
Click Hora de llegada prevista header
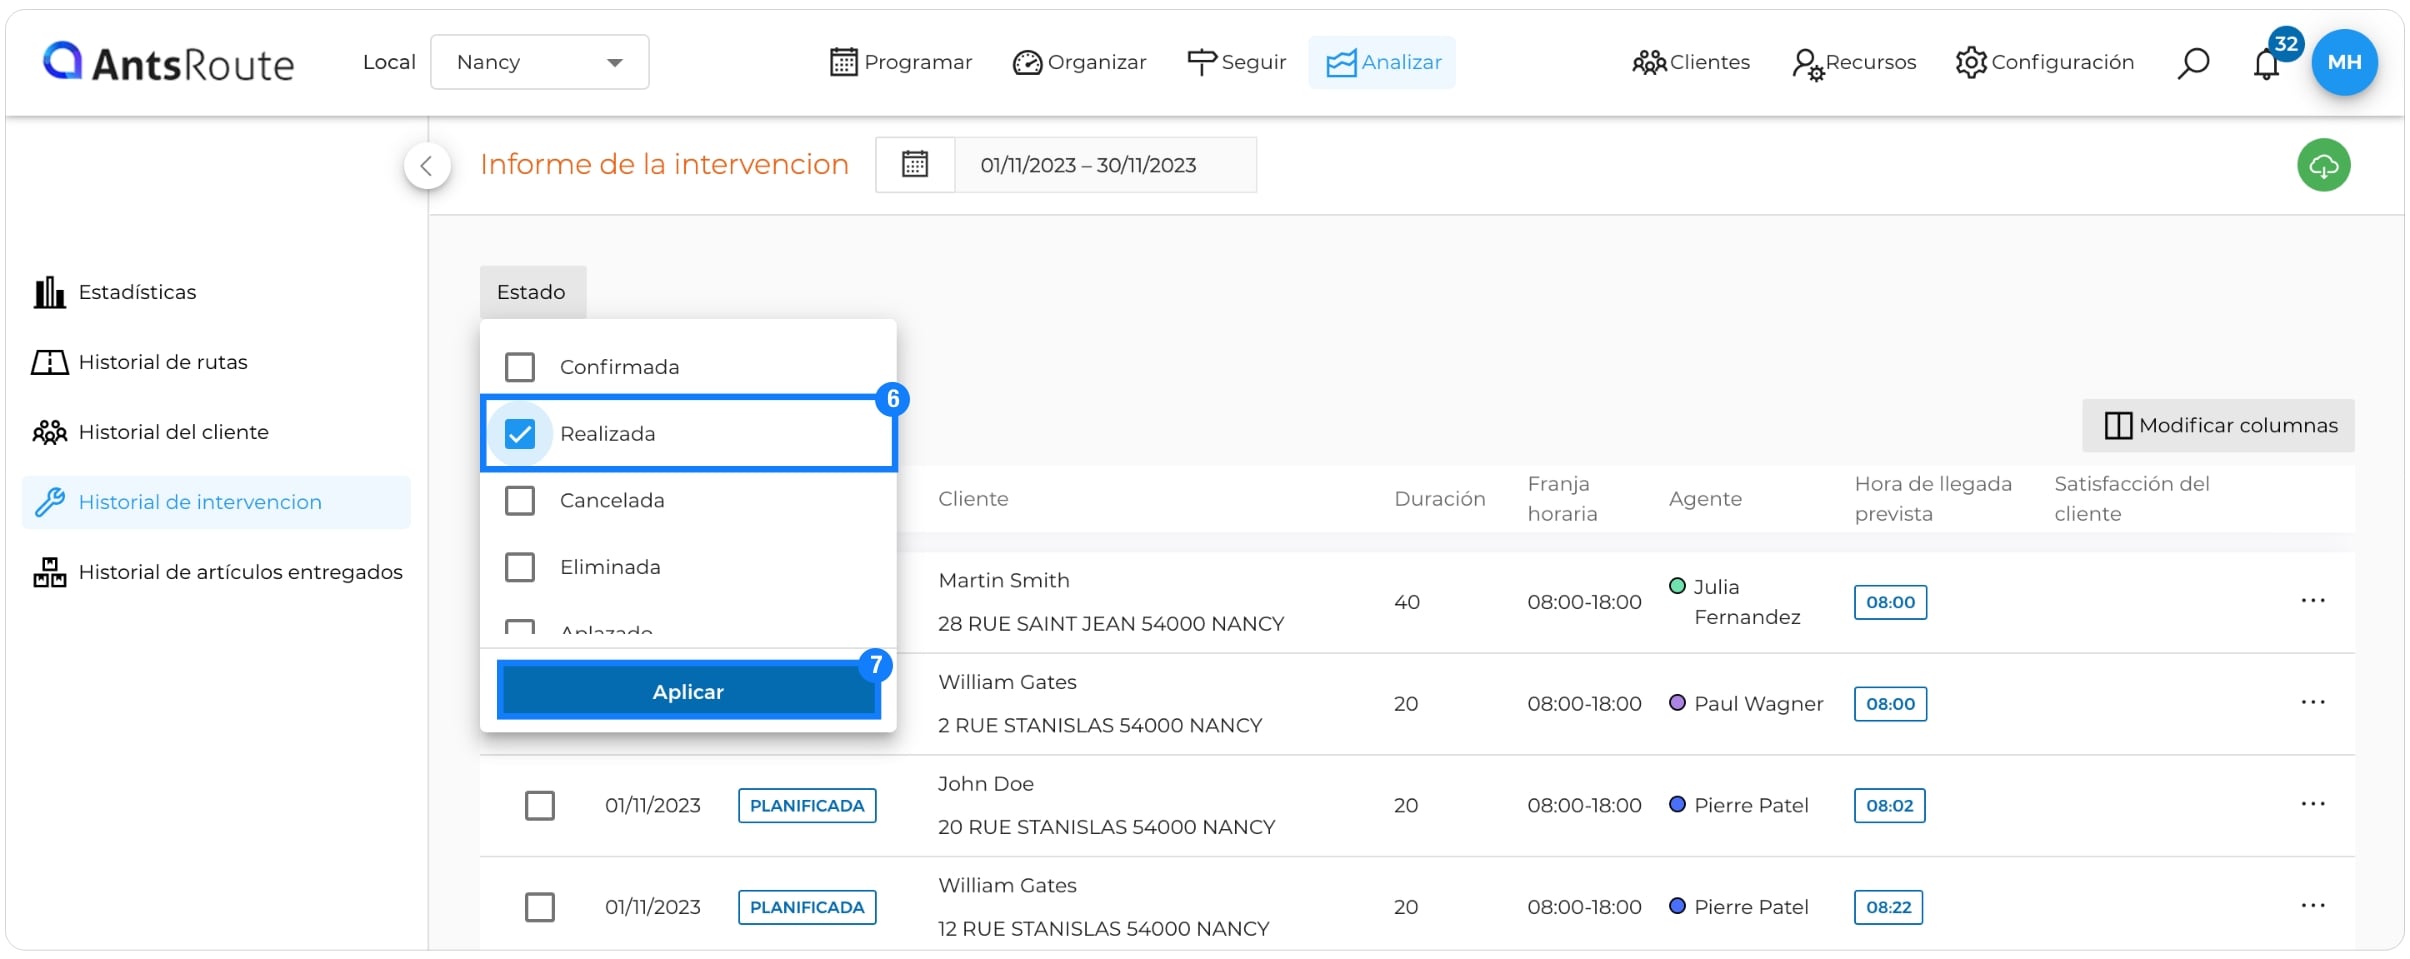(1933, 499)
